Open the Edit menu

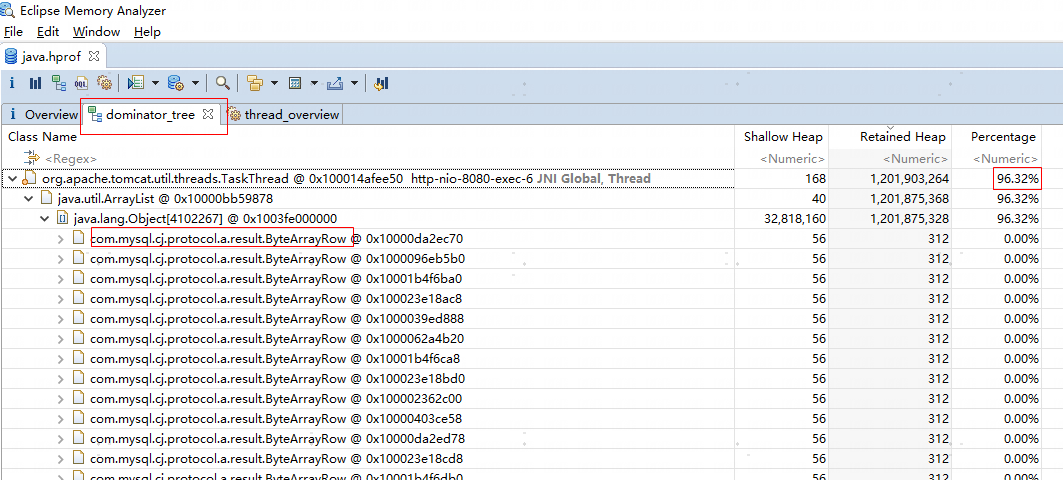coord(48,32)
